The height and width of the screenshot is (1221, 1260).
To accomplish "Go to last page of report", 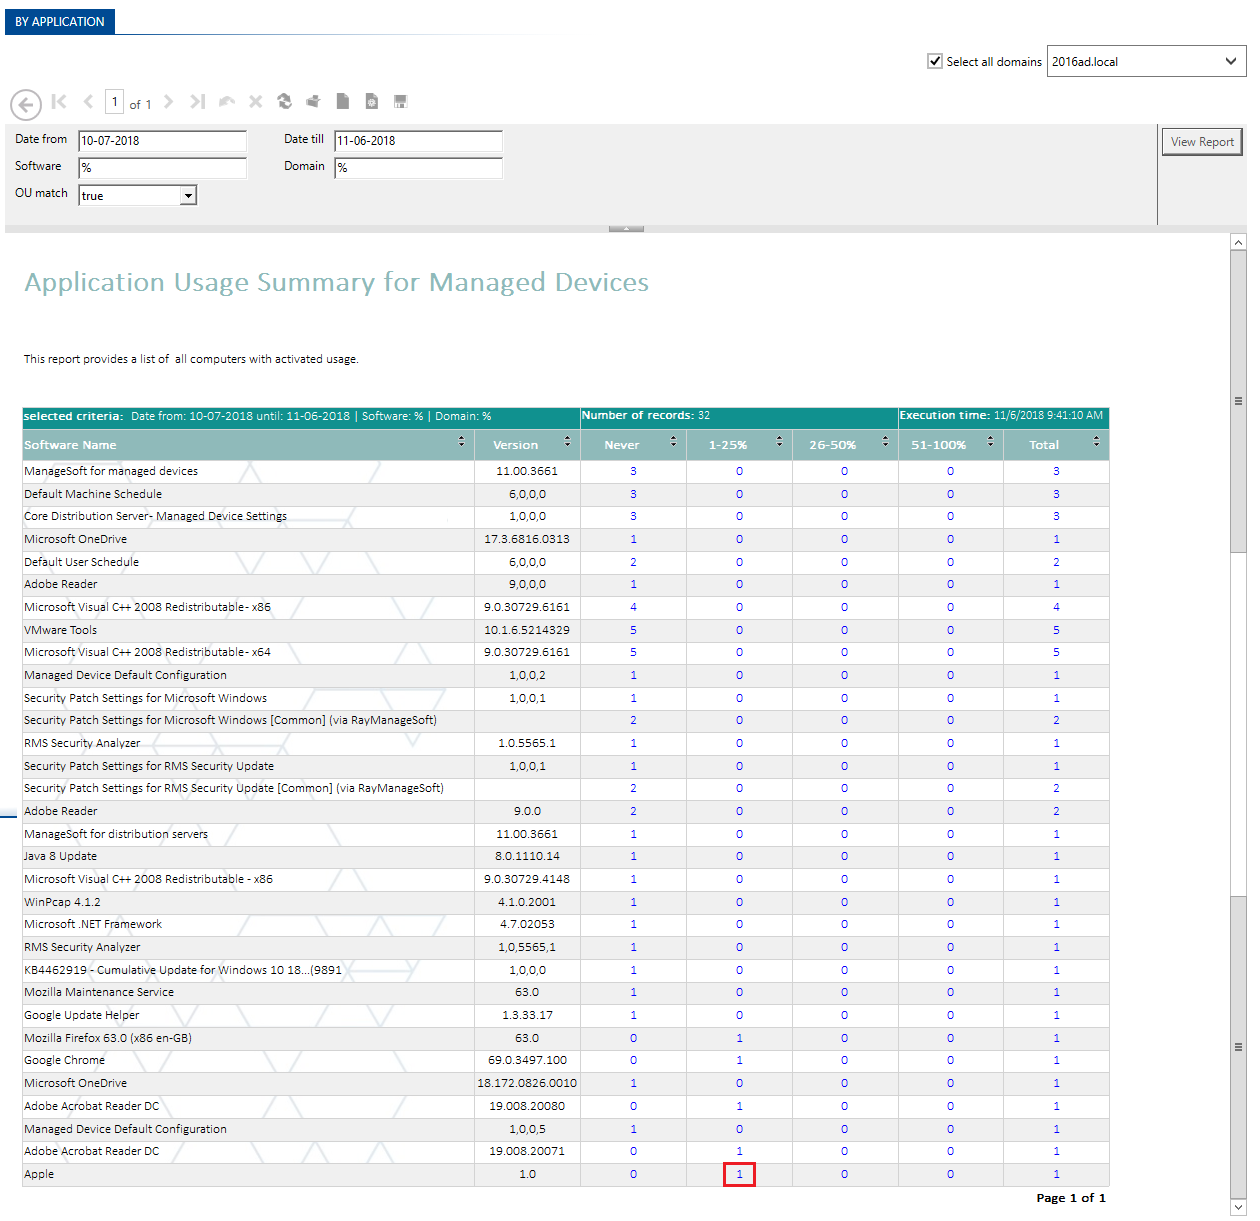I will [x=198, y=101].
